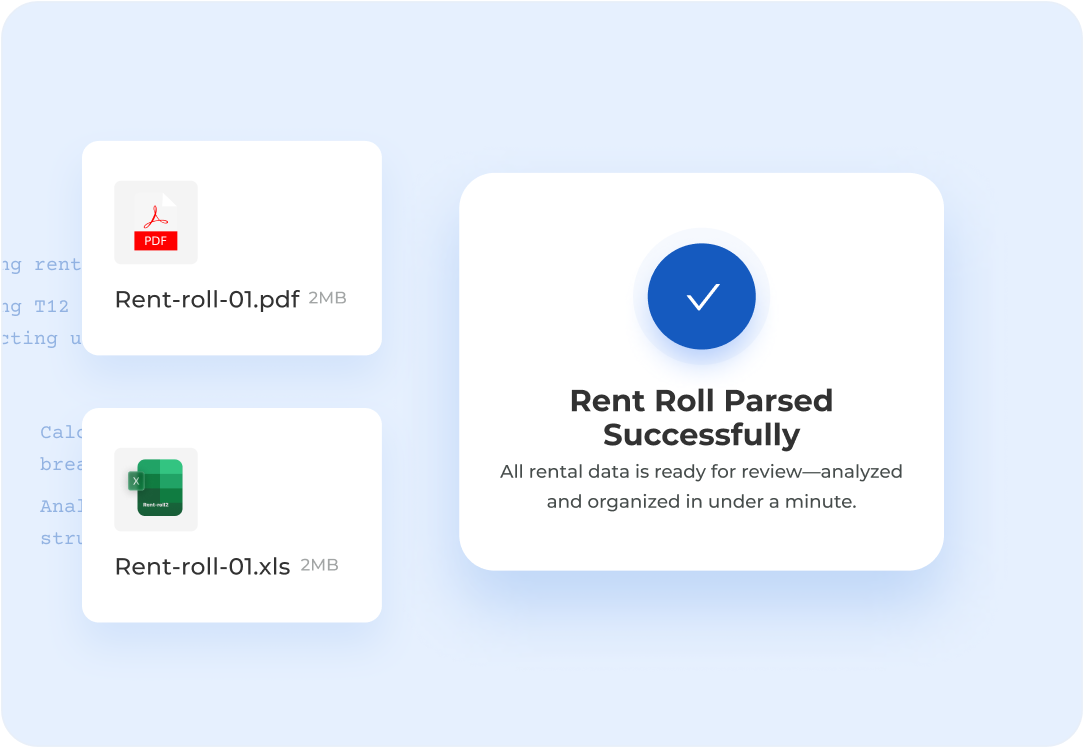Click the small green X Excel badge

pos(136,481)
